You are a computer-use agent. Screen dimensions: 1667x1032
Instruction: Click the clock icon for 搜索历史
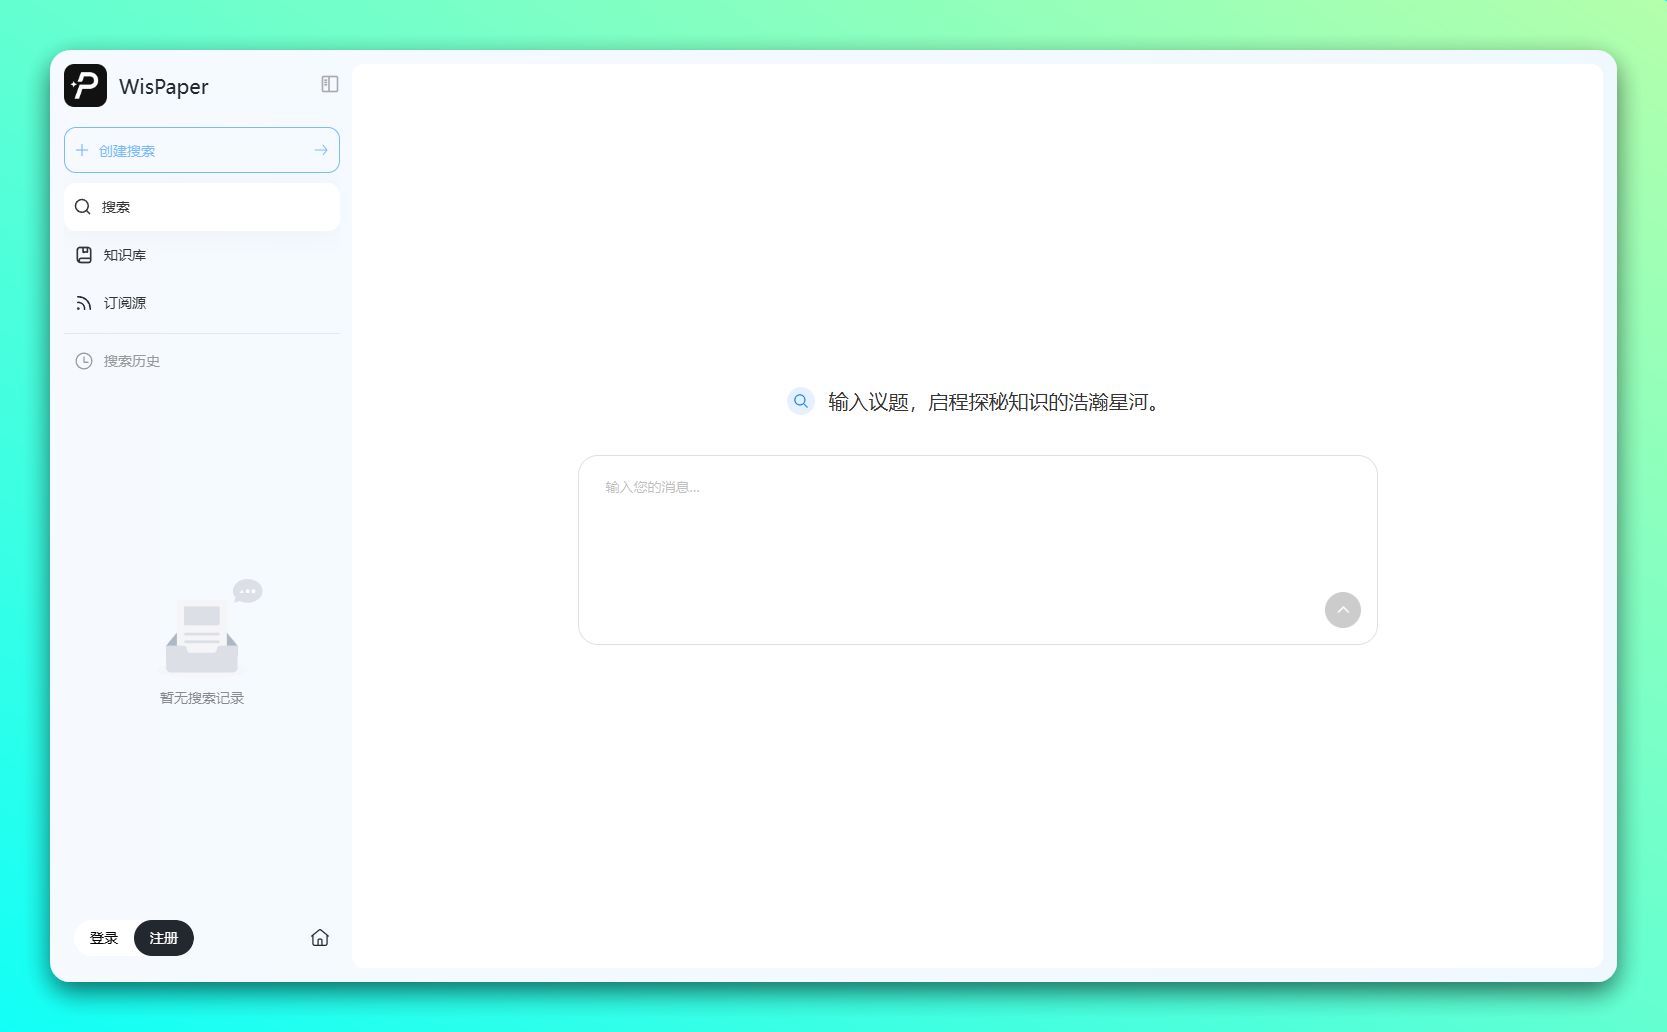84,361
